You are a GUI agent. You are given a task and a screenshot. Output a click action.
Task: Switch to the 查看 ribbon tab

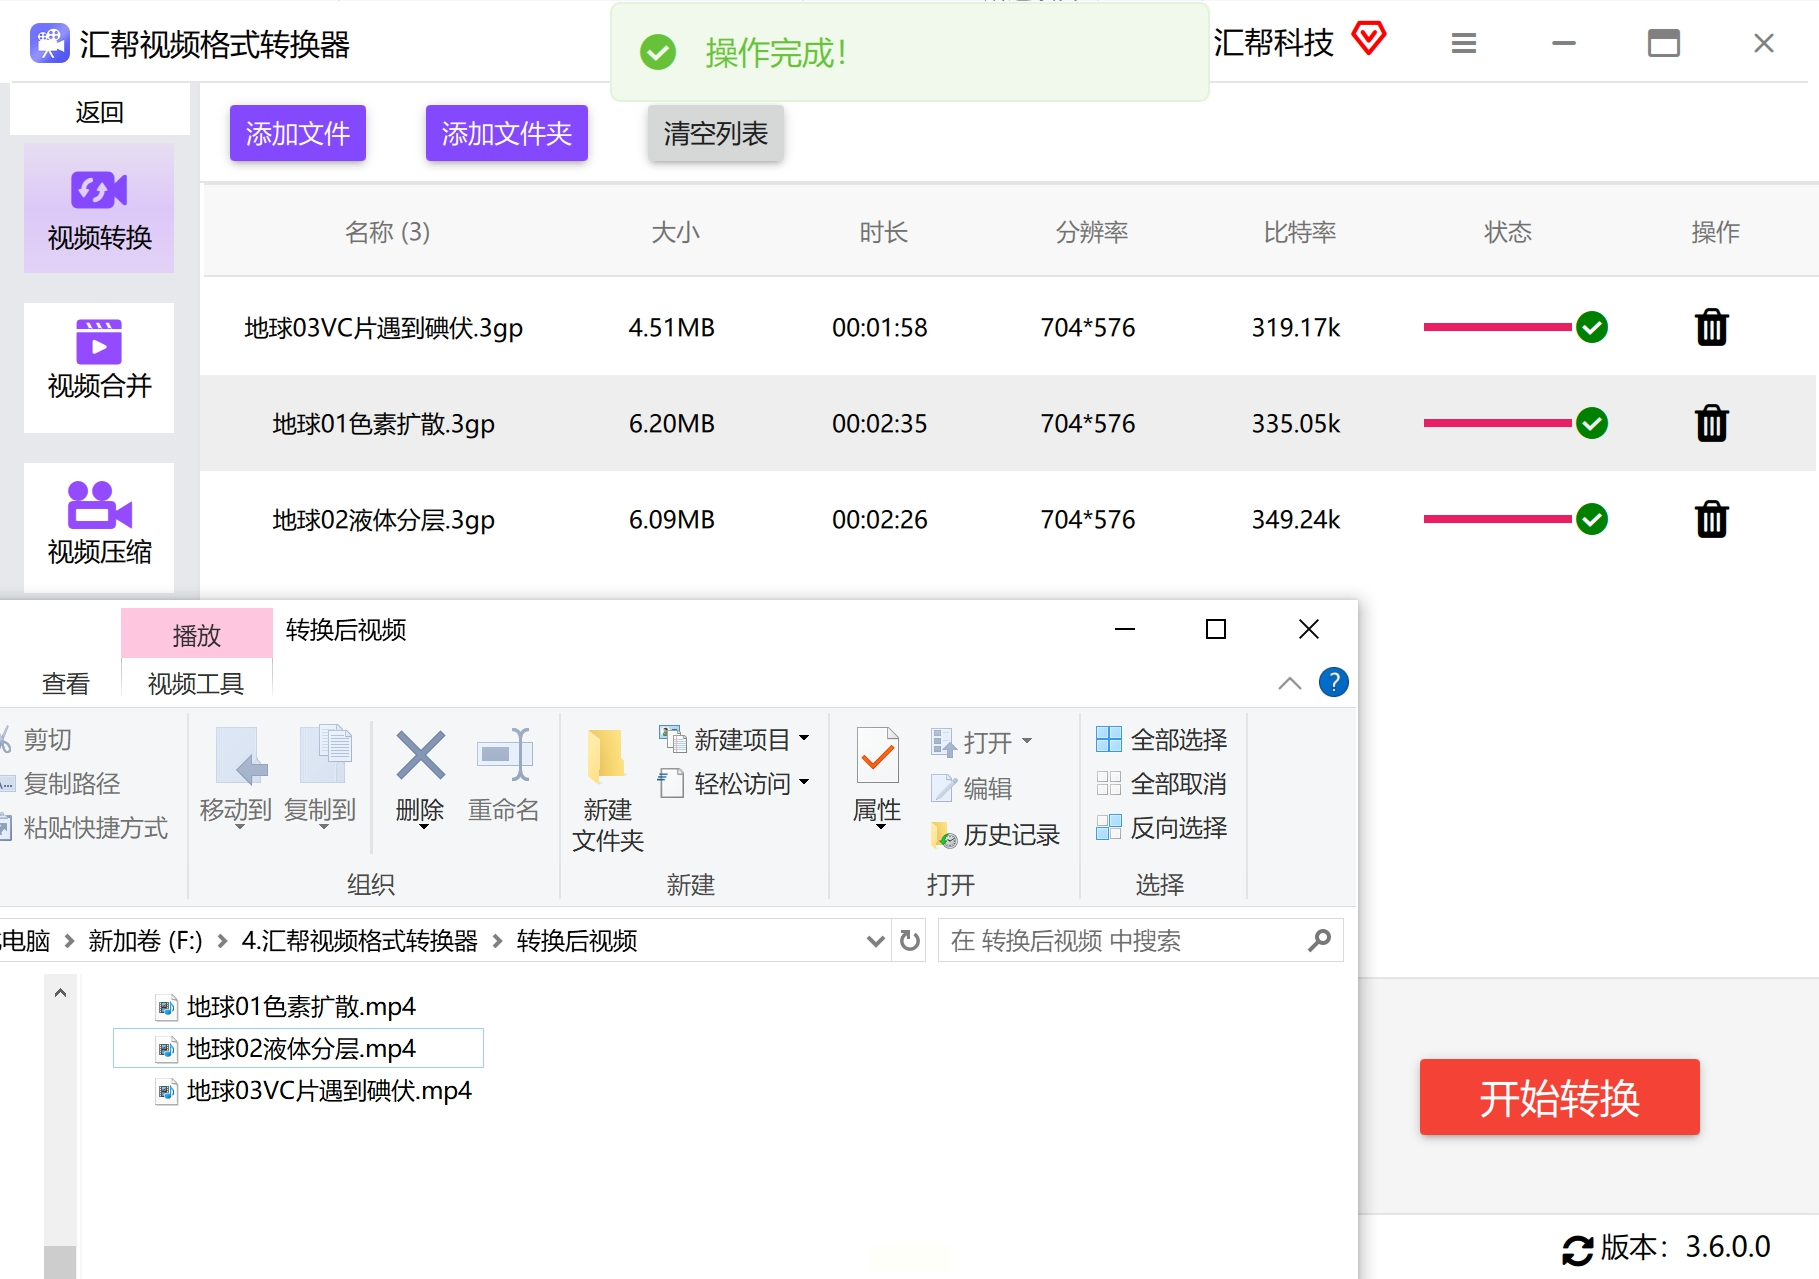pos(66,684)
